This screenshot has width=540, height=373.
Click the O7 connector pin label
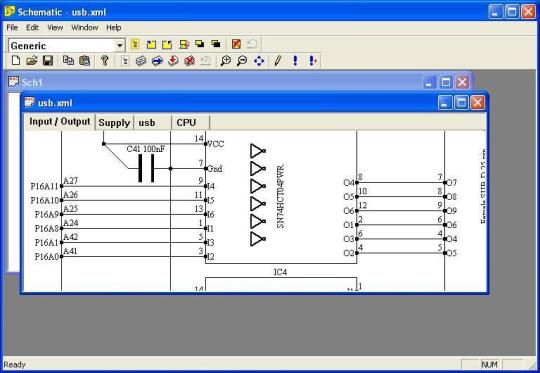[x=452, y=183]
